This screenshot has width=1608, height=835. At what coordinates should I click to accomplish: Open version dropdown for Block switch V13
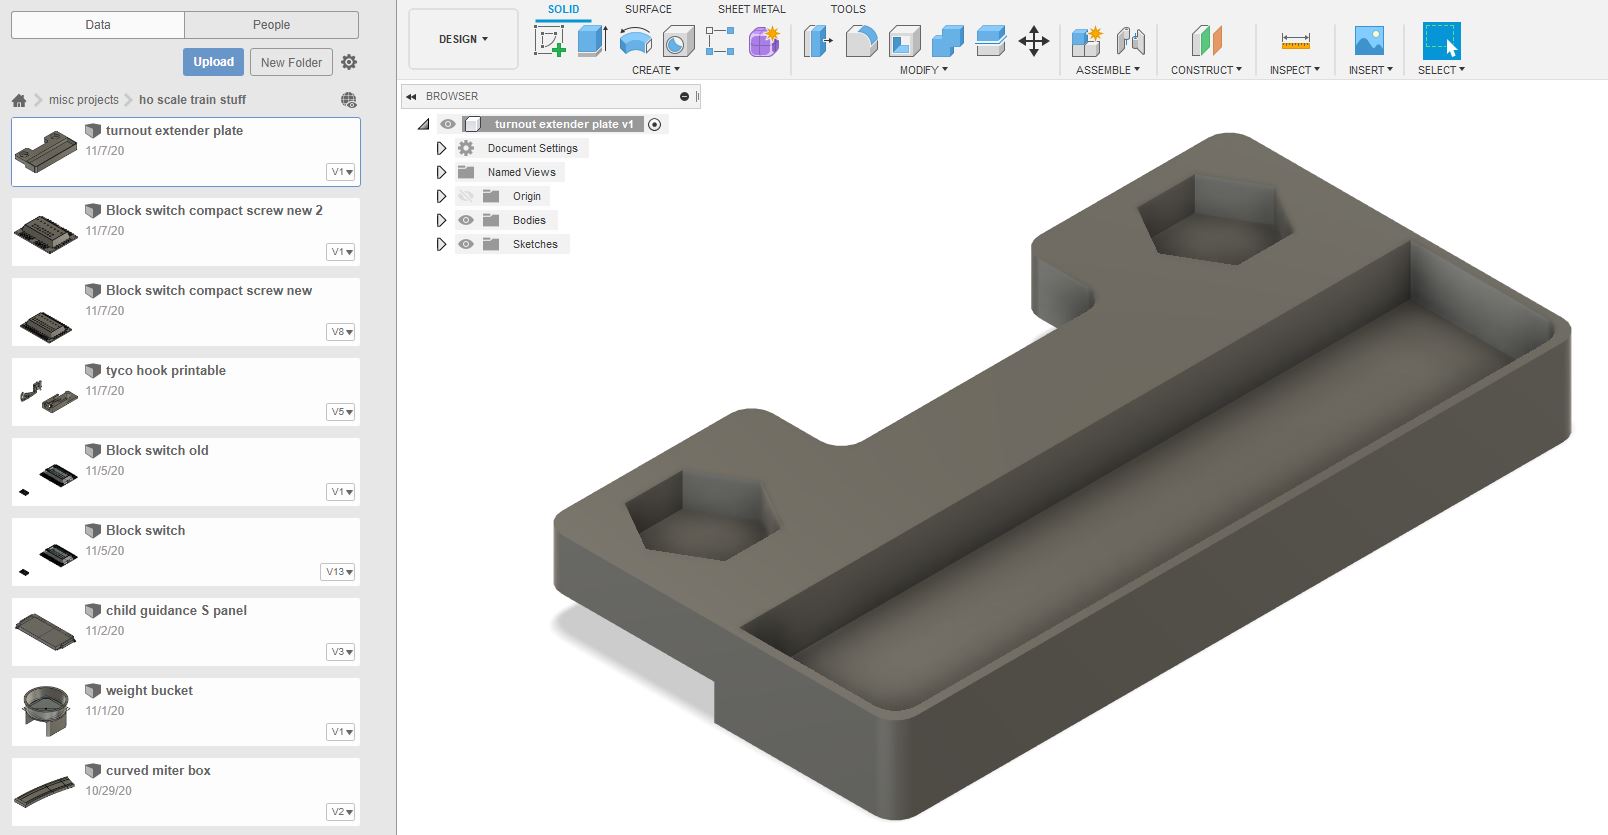coord(339,572)
